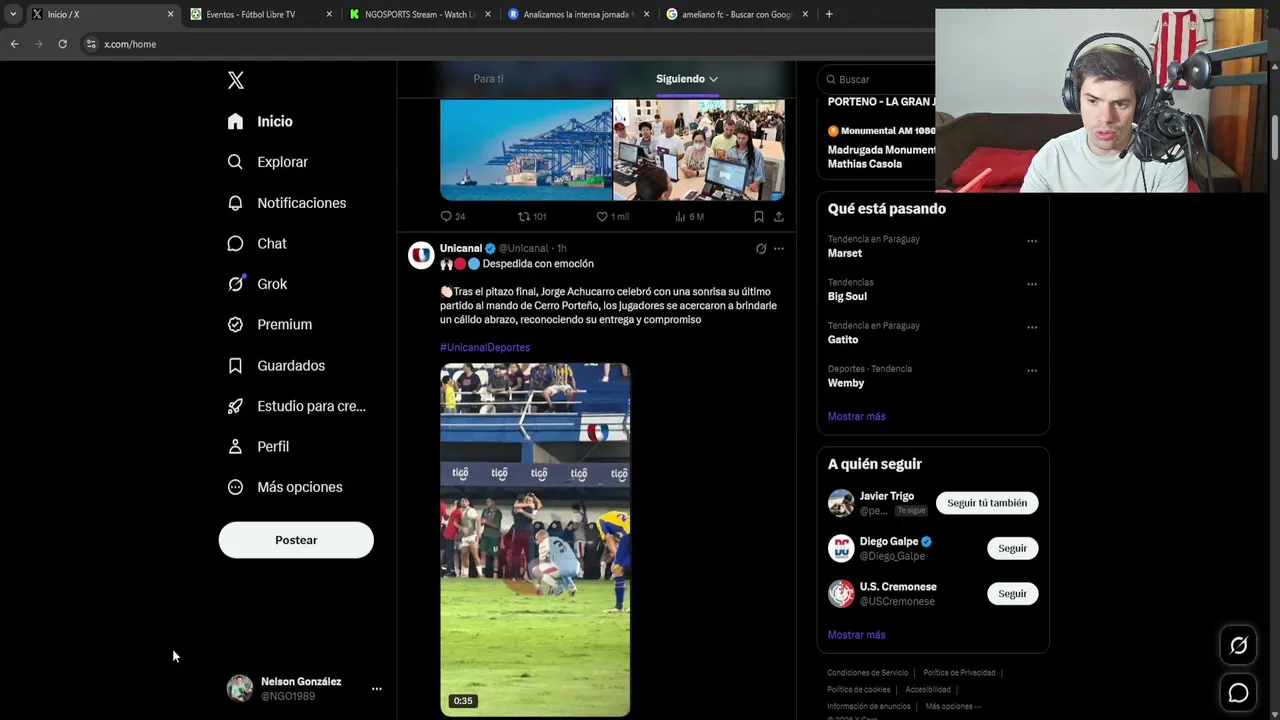Open the floating chat messages button
The width and height of the screenshot is (1280, 720).
[1238, 692]
